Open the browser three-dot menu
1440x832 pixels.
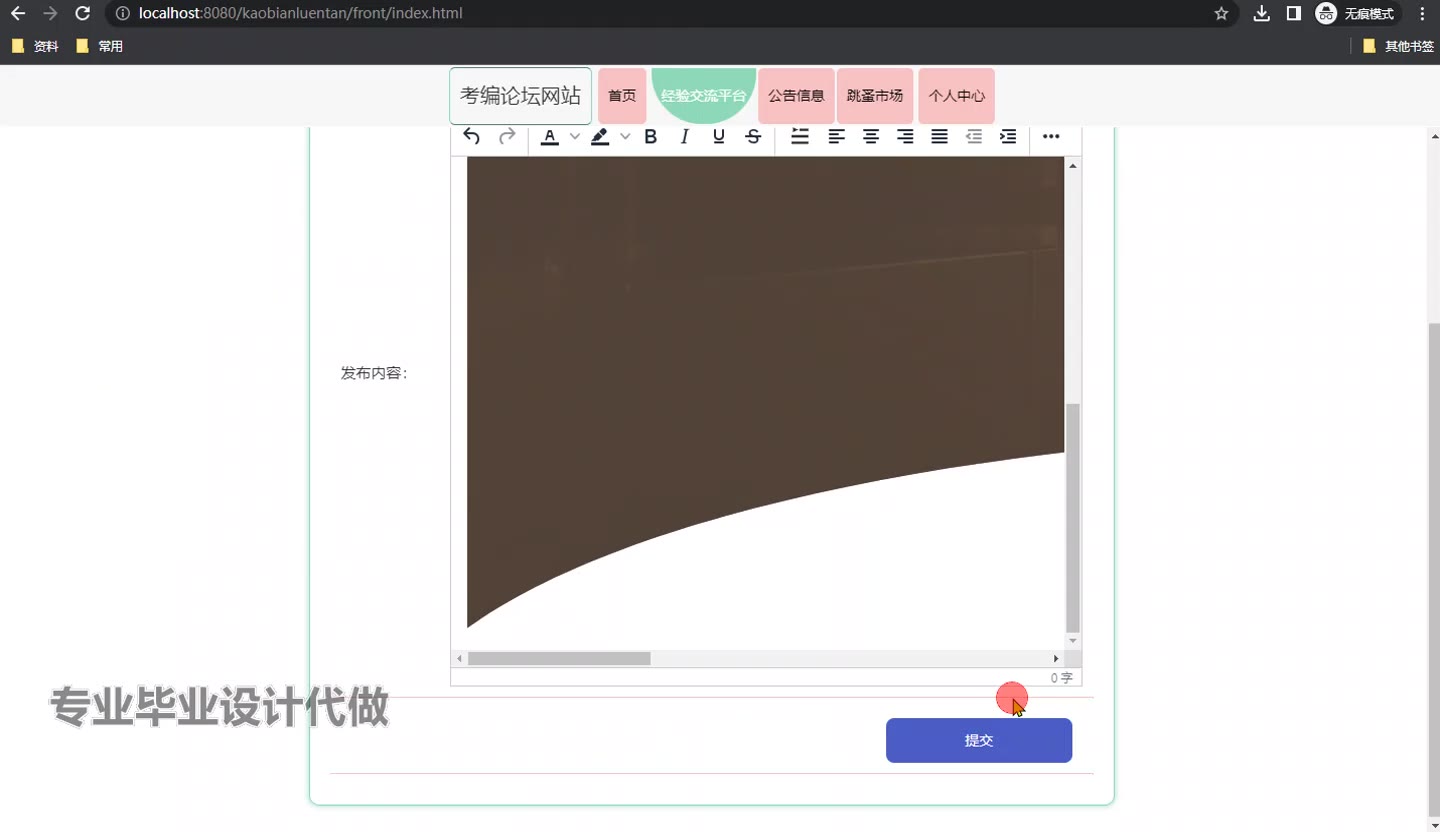(x=1422, y=14)
